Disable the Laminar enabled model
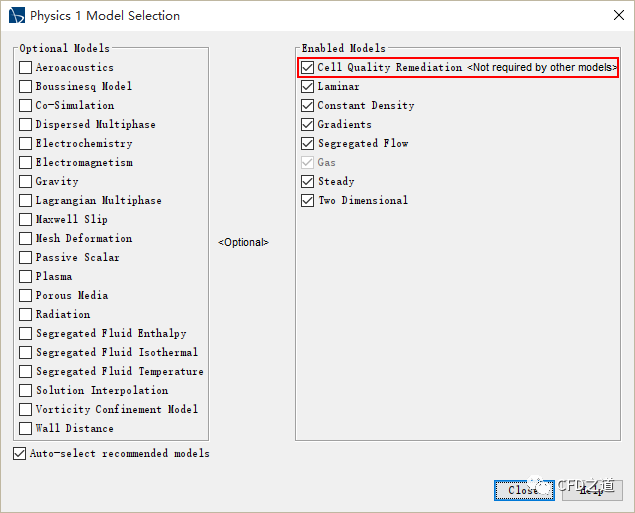The width and height of the screenshot is (635, 513). 308,87
